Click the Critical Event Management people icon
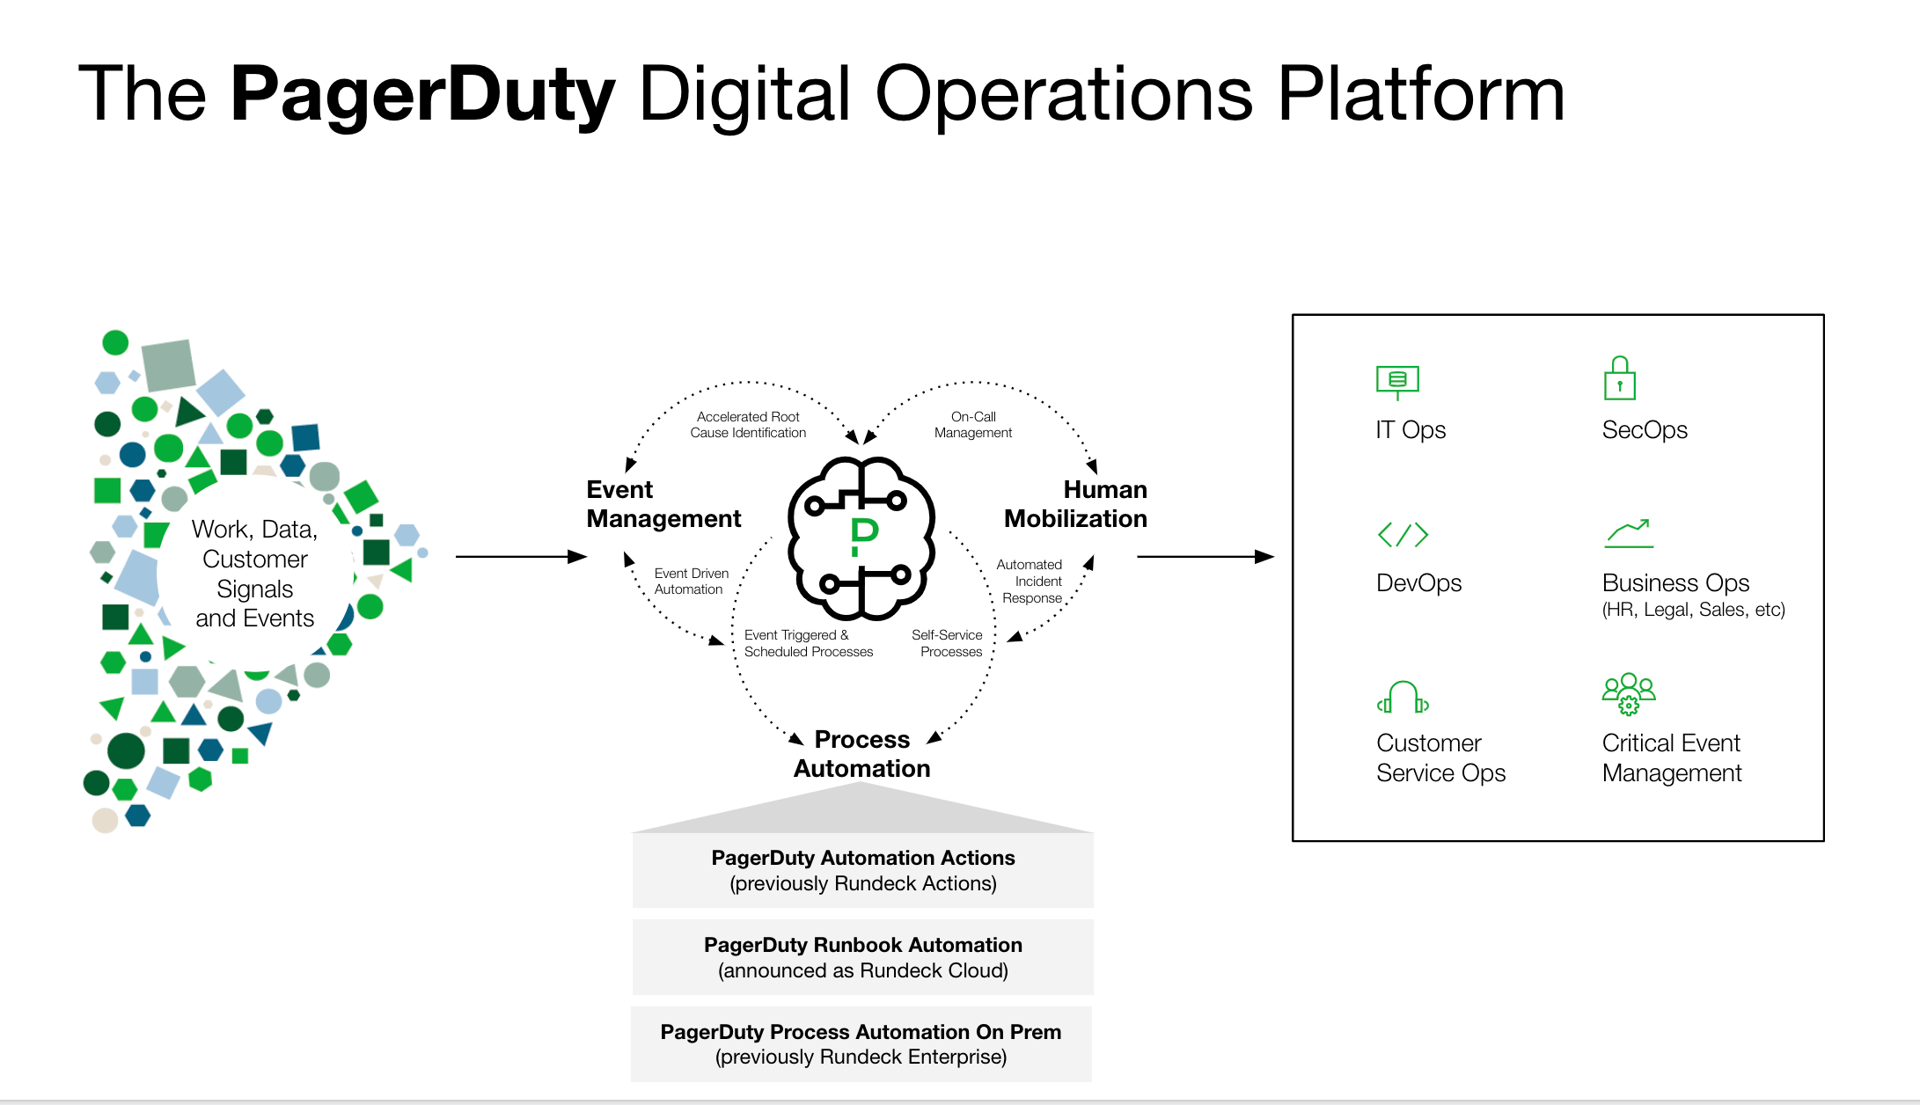The image size is (1920, 1105). 1628,694
